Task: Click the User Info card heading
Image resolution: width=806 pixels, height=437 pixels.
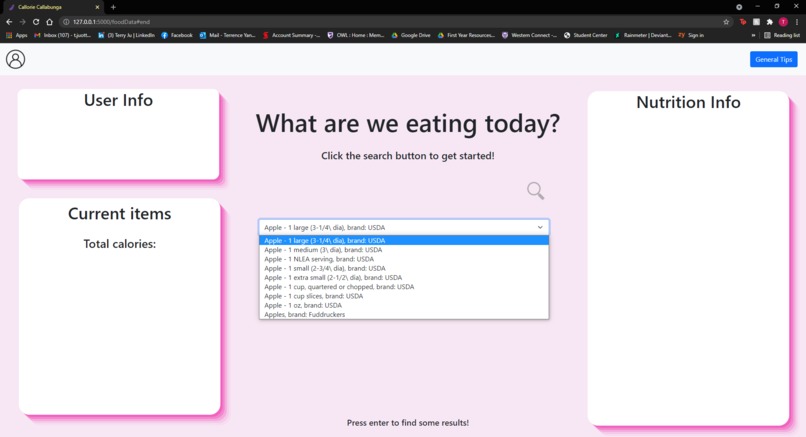Action: [x=118, y=100]
